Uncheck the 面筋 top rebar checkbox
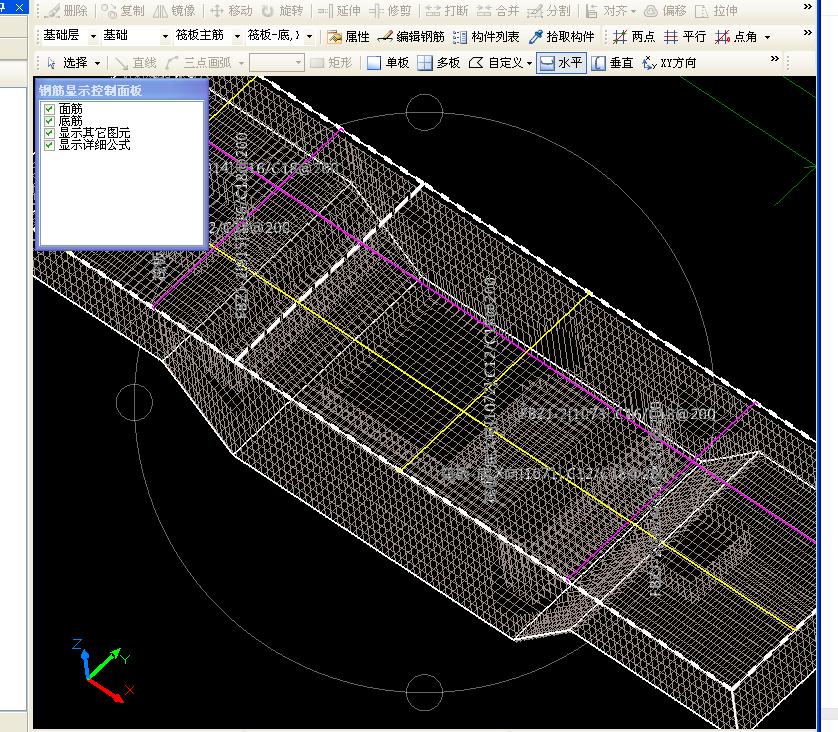 (x=49, y=109)
